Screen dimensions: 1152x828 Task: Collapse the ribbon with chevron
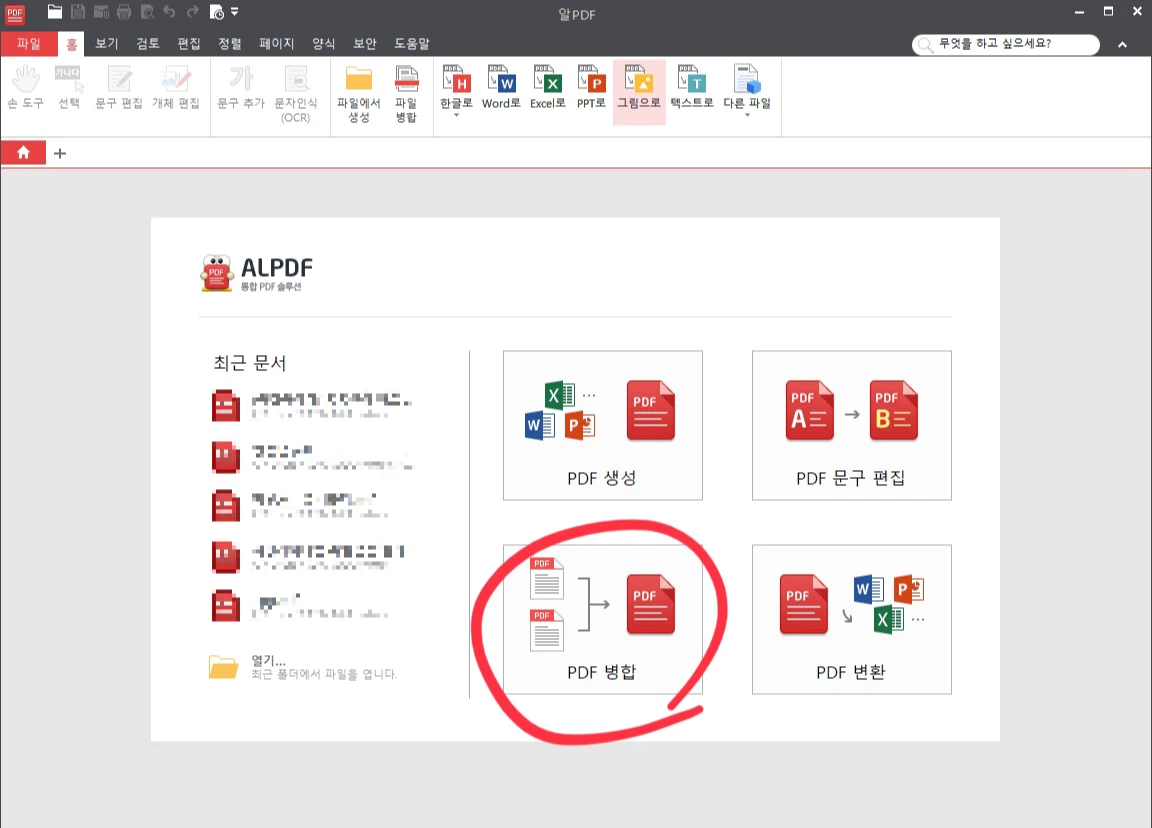(1123, 45)
